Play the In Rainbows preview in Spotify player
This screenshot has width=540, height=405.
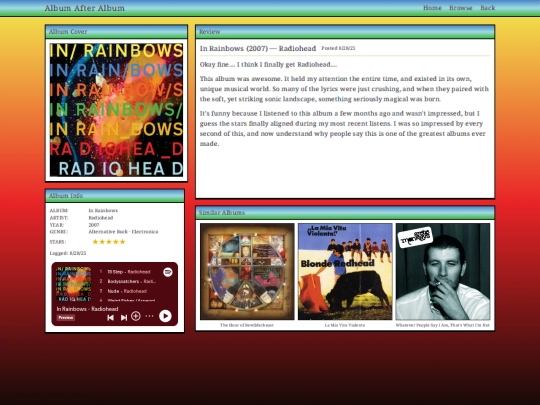click(165, 316)
